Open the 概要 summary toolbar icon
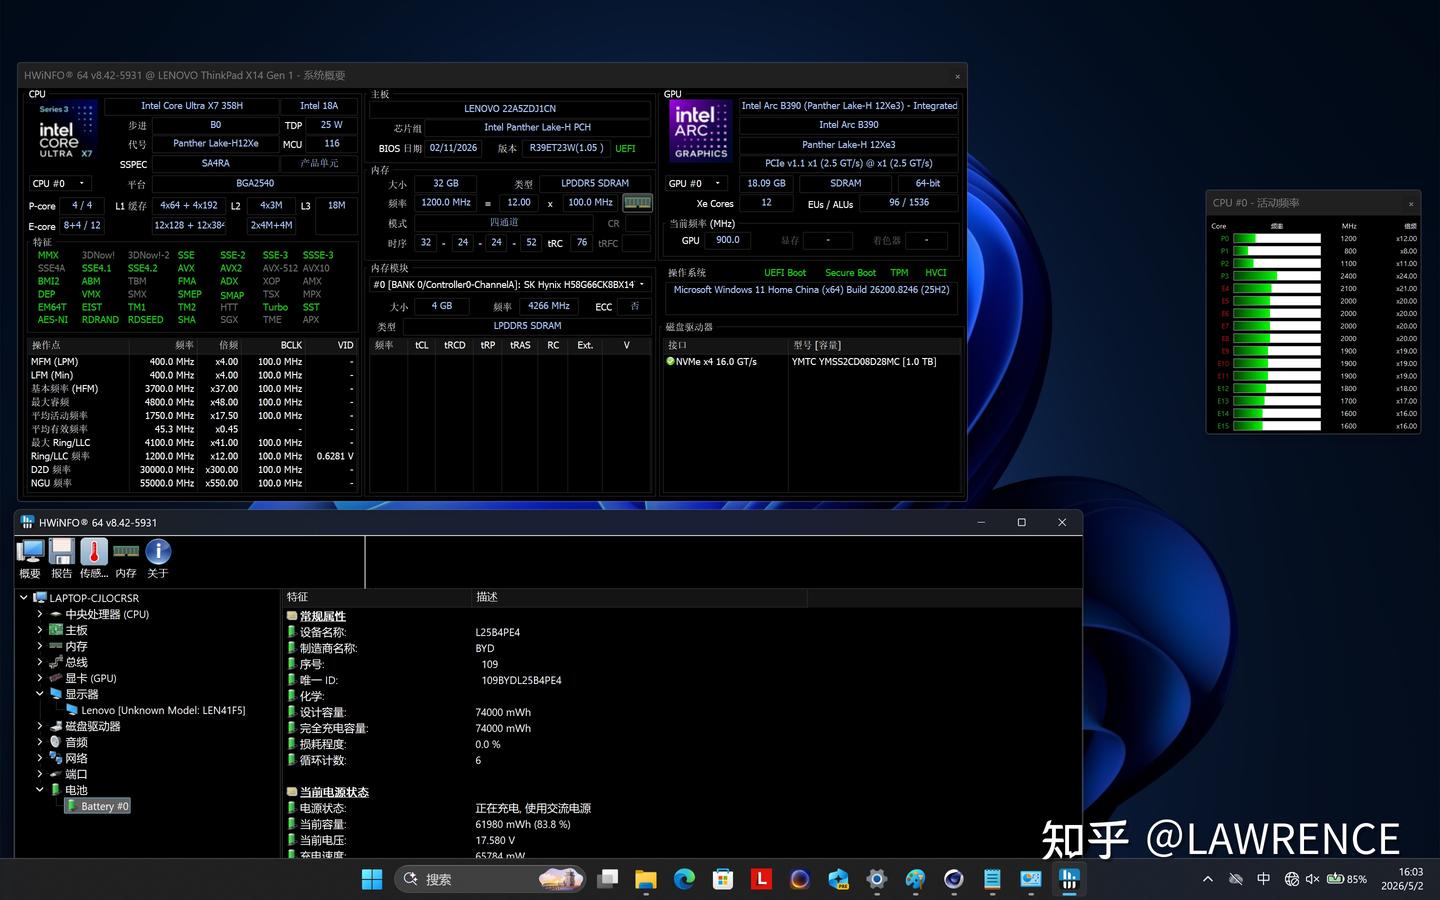Viewport: 1440px width, 900px height. (x=30, y=558)
